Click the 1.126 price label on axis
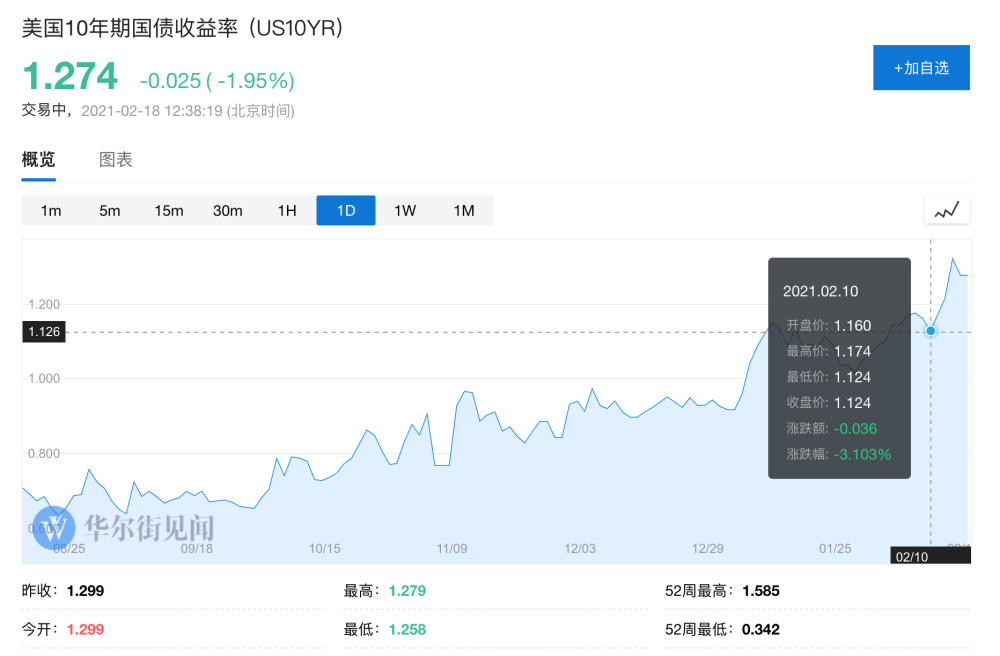 click(44, 332)
